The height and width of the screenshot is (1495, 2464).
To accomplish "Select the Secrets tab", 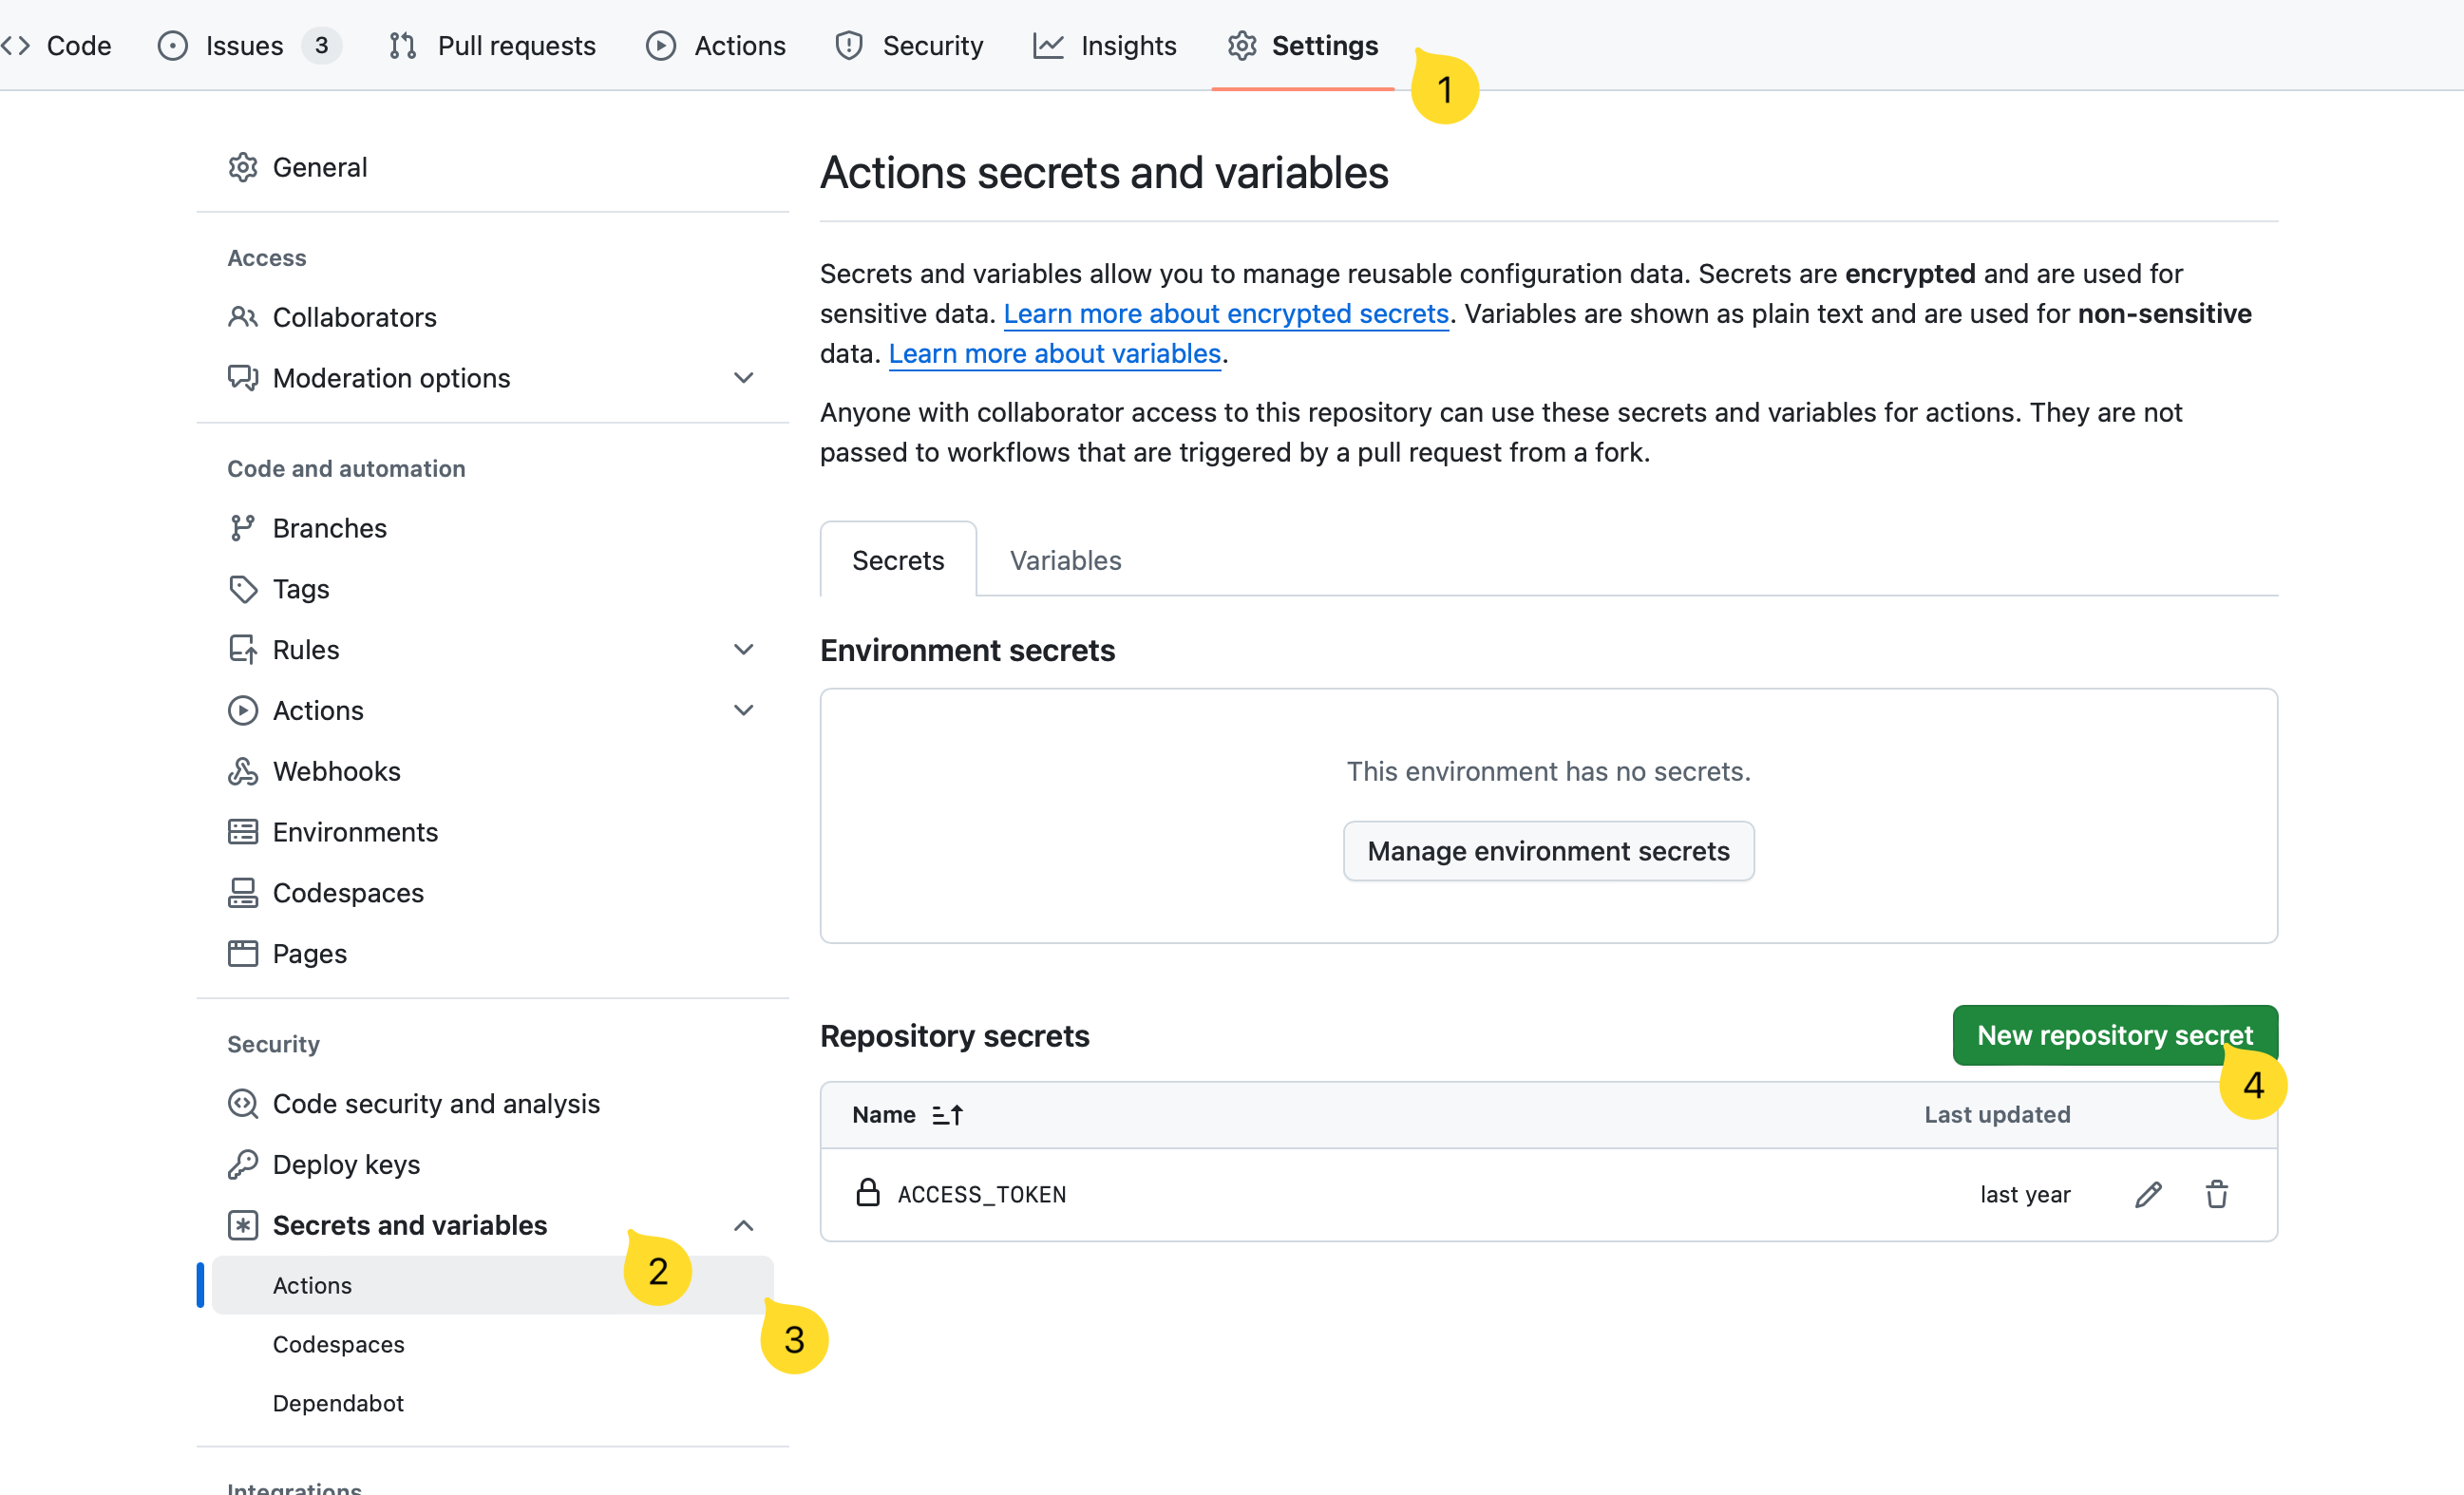I will click(x=898, y=560).
